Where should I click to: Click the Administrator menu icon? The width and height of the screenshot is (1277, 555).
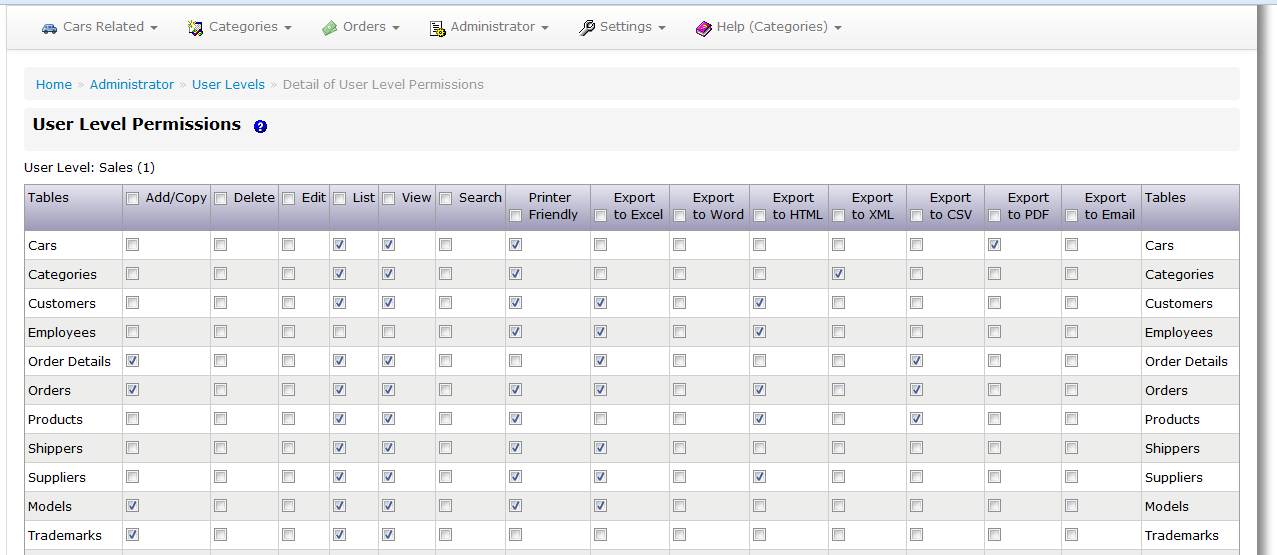(x=437, y=28)
